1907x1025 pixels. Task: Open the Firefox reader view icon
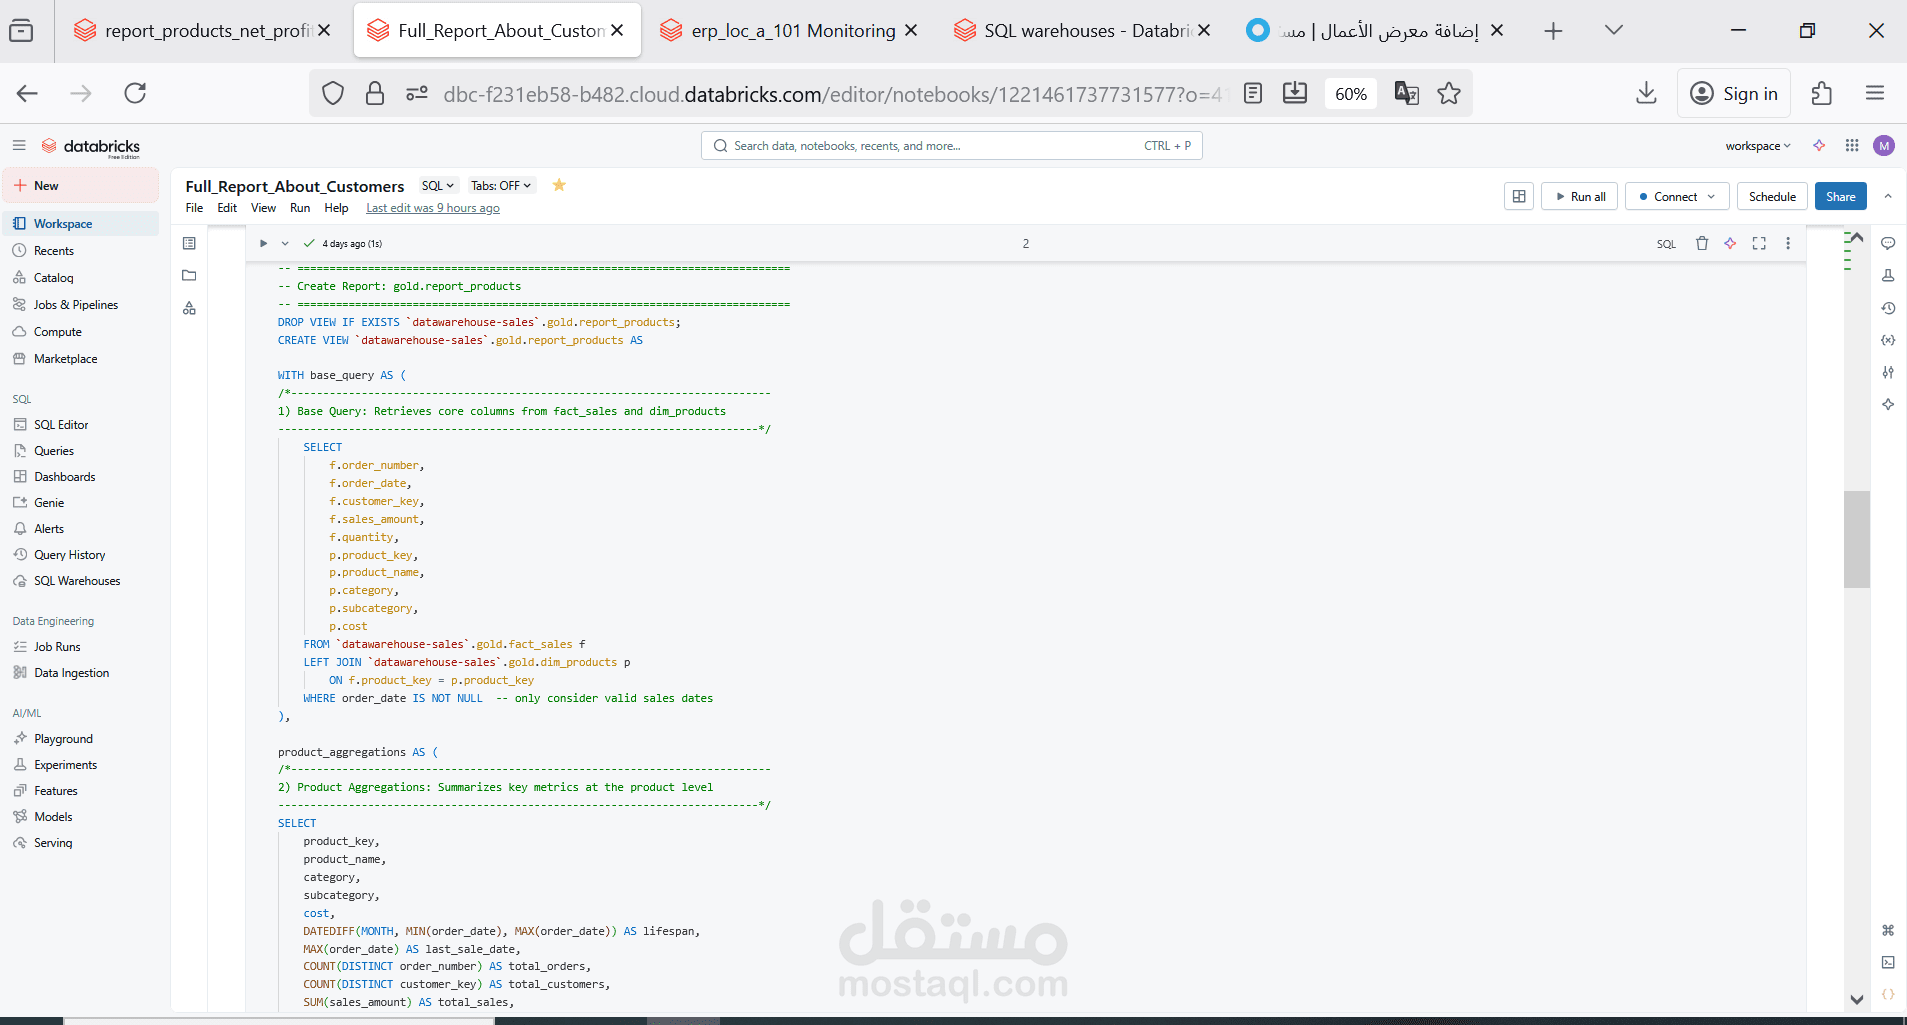1253,93
